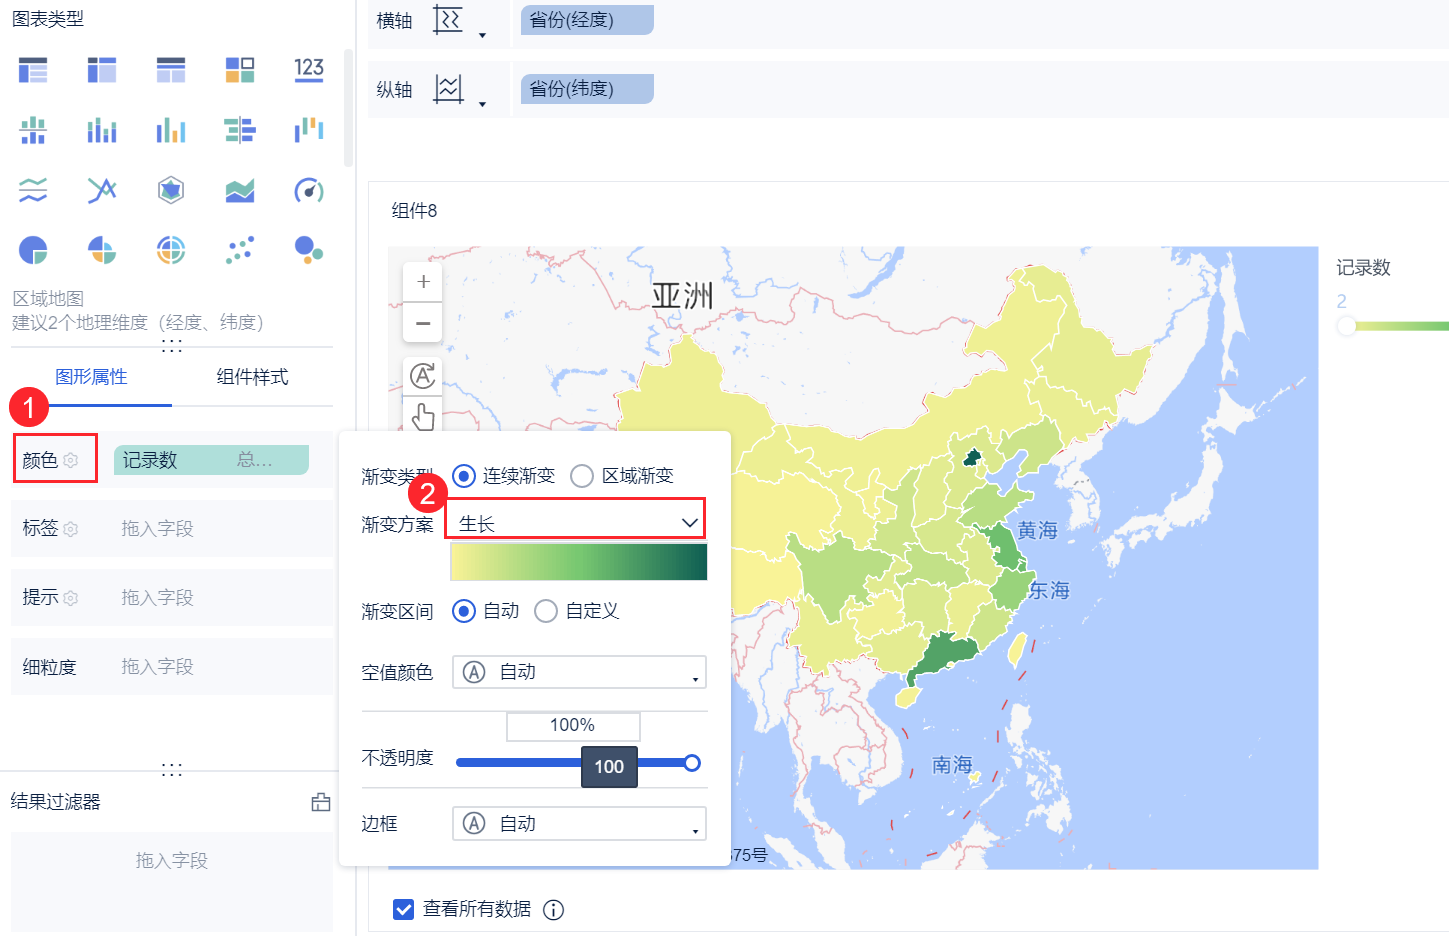The image size is (1449, 936).
Task: Select the 区域渐变 radio option
Action: coord(582,476)
